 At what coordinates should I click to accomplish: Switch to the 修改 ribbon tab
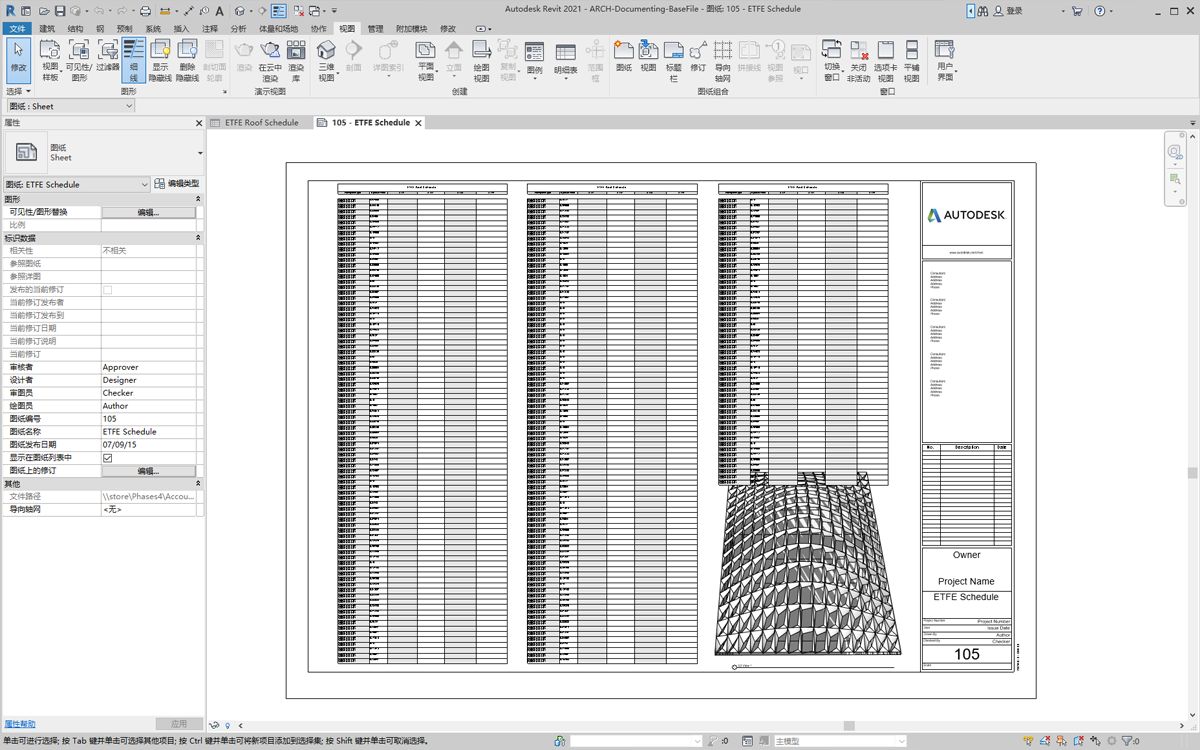tap(448, 29)
